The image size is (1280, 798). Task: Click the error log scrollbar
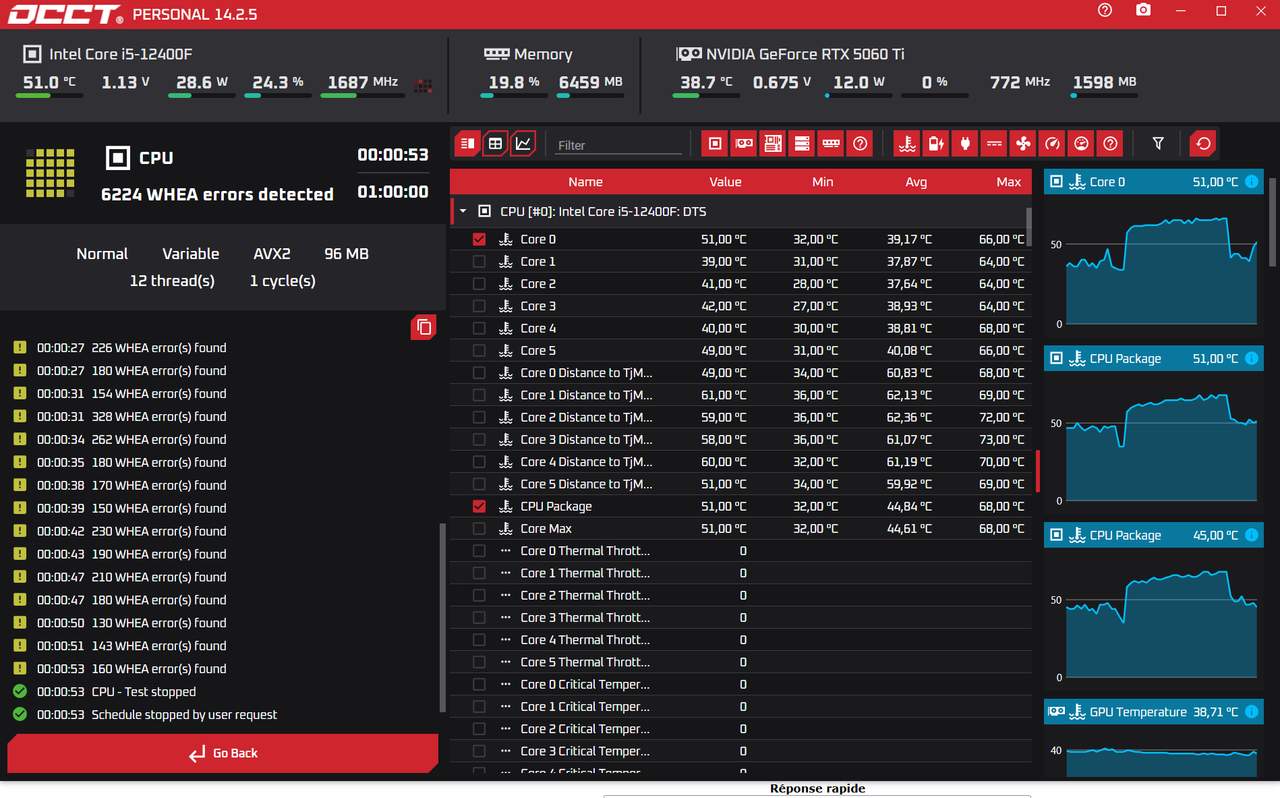(x=443, y=616)
